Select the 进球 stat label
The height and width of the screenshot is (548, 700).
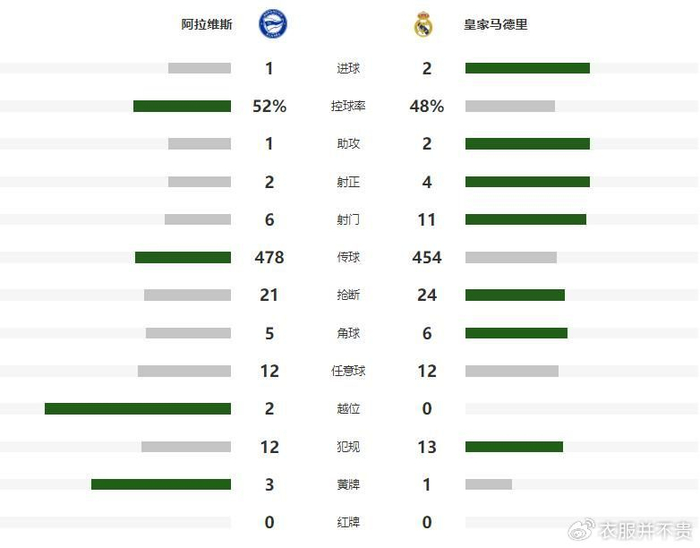(349, 69)
